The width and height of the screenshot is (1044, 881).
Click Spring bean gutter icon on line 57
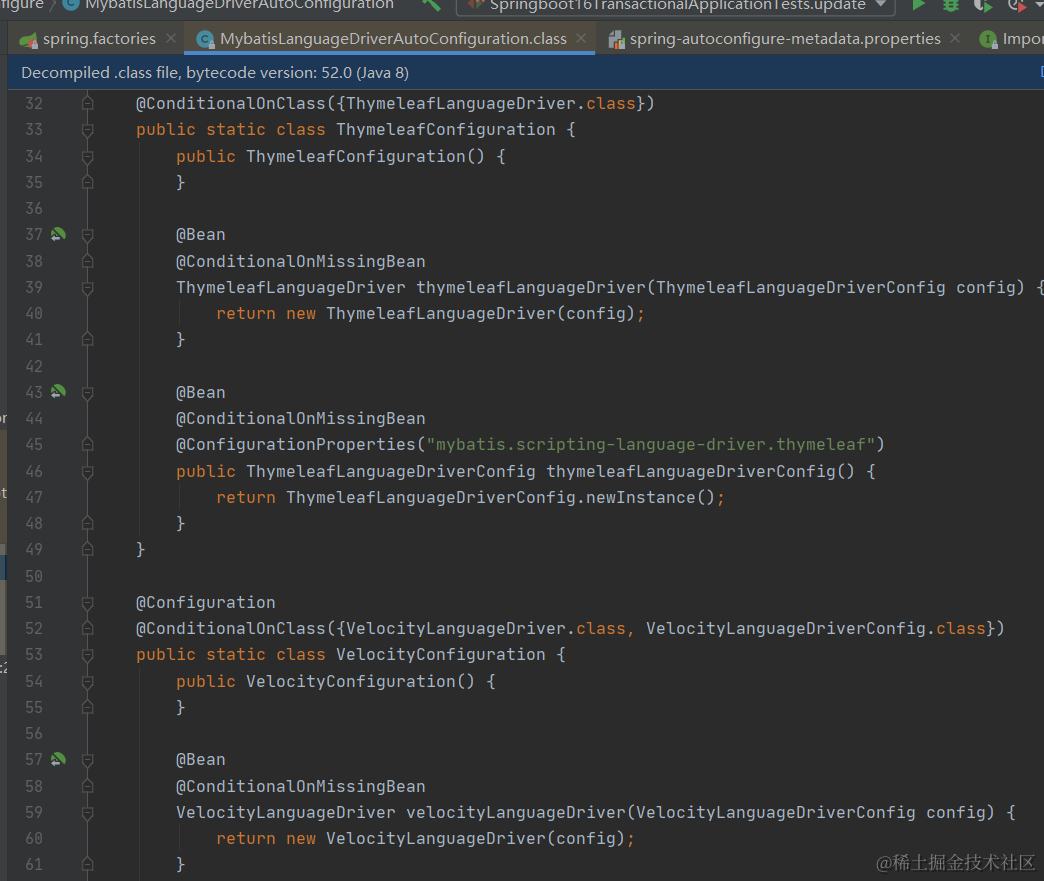coord(59,759)
